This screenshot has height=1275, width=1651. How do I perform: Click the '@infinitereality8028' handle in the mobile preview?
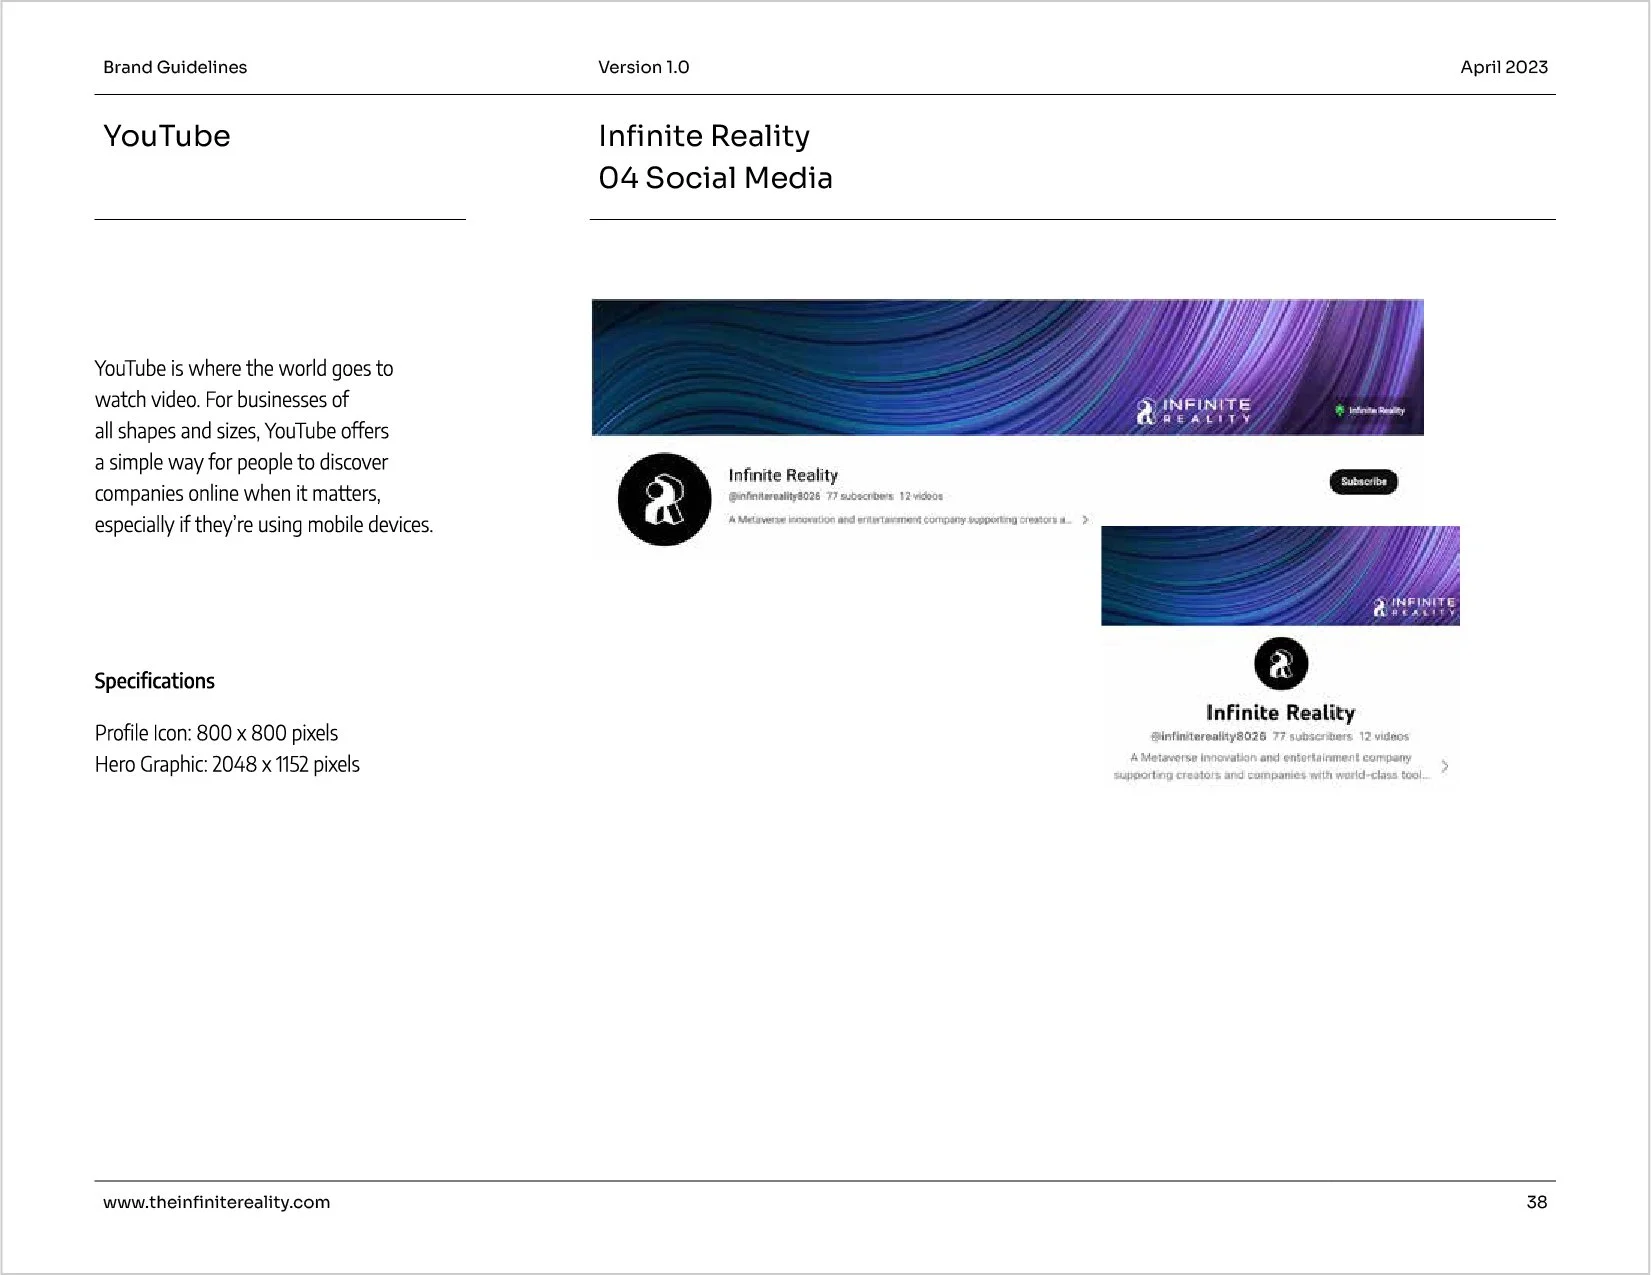coord(1208,736)
